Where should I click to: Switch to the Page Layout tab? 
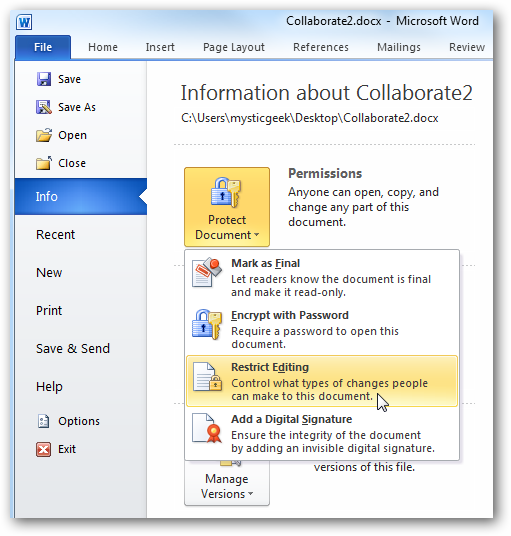tap(234, 47)
